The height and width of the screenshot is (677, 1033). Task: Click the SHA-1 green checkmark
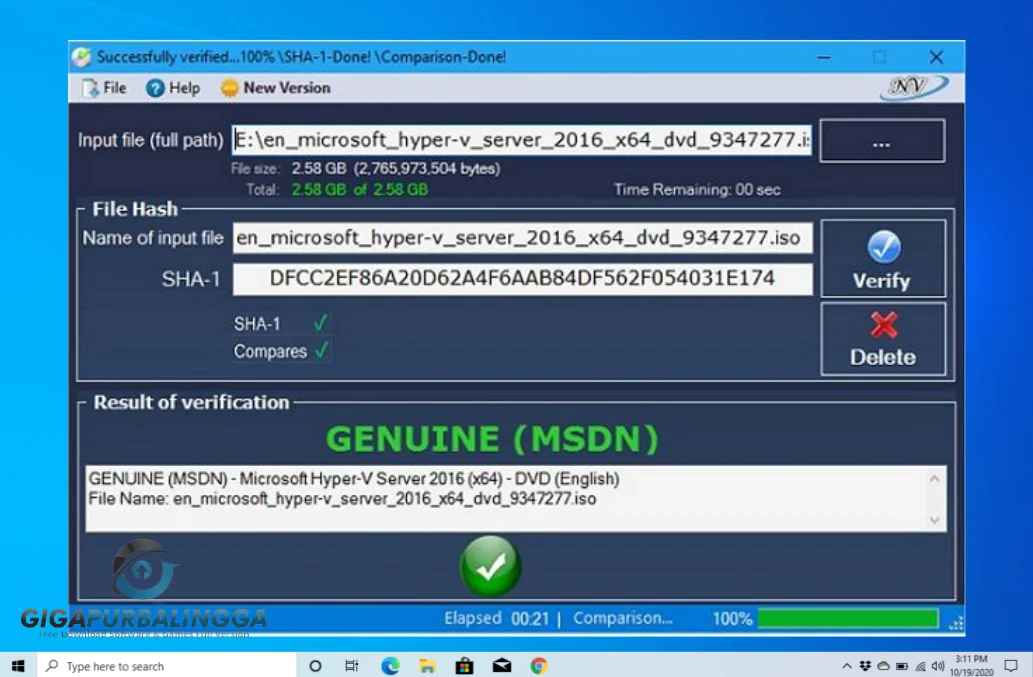(x=321, y=323)
